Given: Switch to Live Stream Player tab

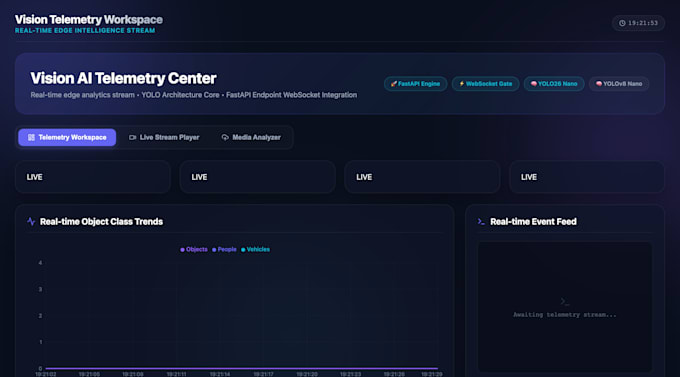Looking at the screenshot, I should pyautogui.click(x=164, y=138).
